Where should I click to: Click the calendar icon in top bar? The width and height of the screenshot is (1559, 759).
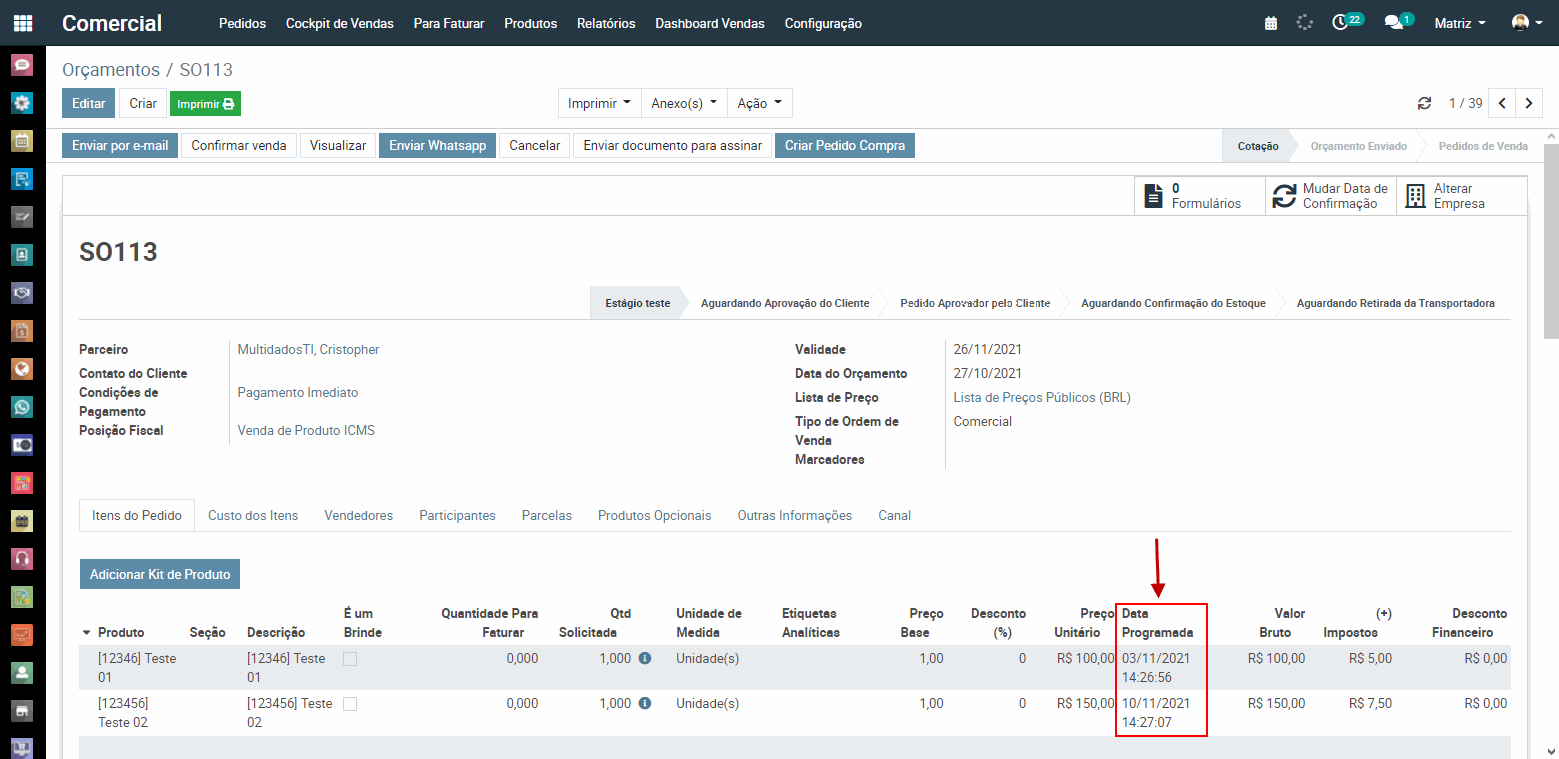click(1271, 23)
